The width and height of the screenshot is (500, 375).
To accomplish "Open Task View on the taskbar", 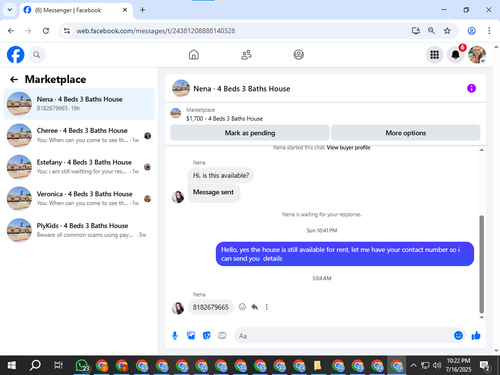I will [x=58, y=366].
